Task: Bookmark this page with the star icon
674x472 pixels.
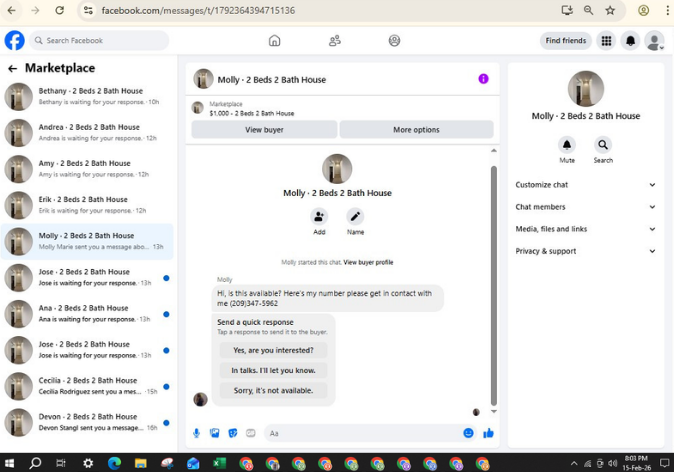Action: tap(610, 10)
